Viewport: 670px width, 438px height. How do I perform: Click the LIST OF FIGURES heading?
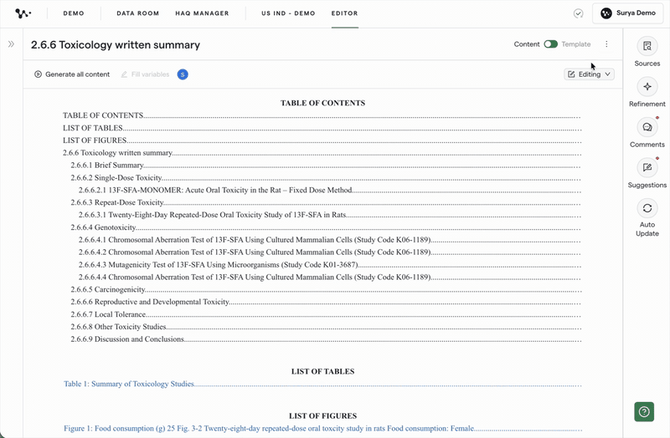click(x=323, y=416)
